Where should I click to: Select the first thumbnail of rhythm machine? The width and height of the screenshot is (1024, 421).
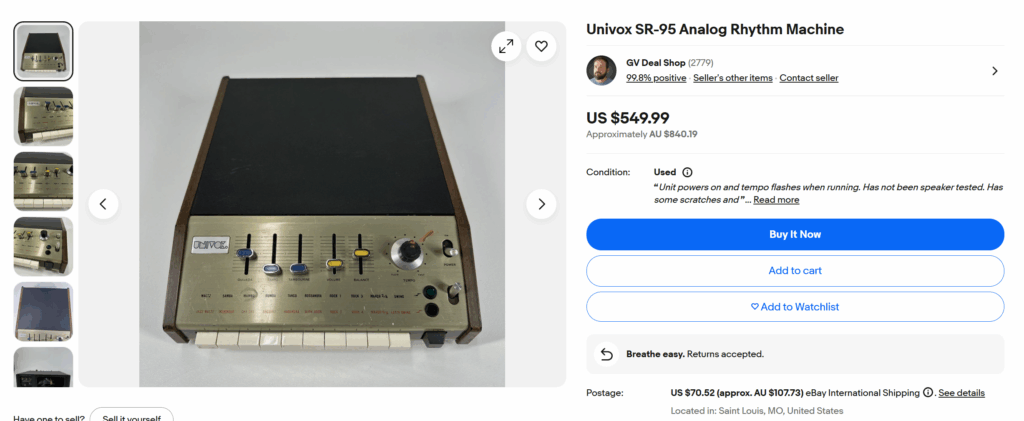[44, 51]
